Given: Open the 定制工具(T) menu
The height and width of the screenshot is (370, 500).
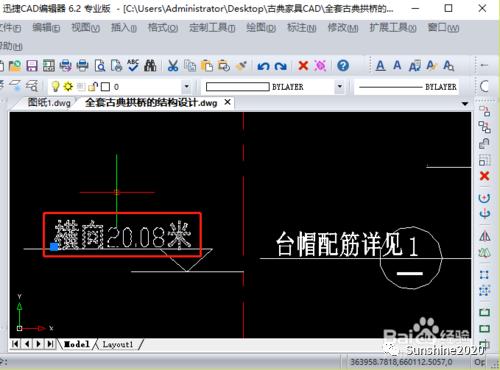Looking at the screenshot, I should tap(212, 28).
